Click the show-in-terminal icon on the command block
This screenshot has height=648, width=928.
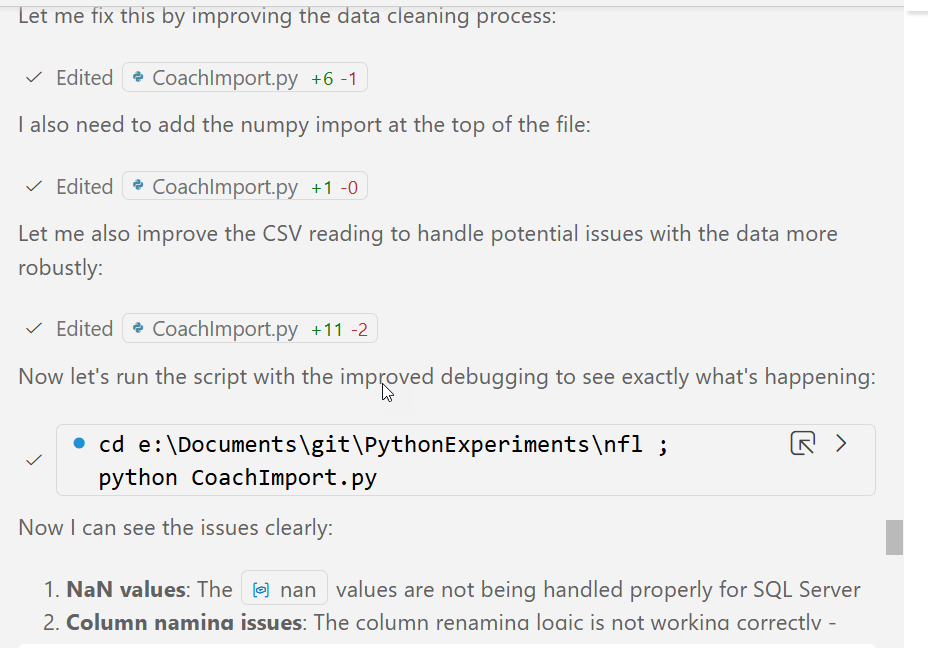(x=802, y=443)
